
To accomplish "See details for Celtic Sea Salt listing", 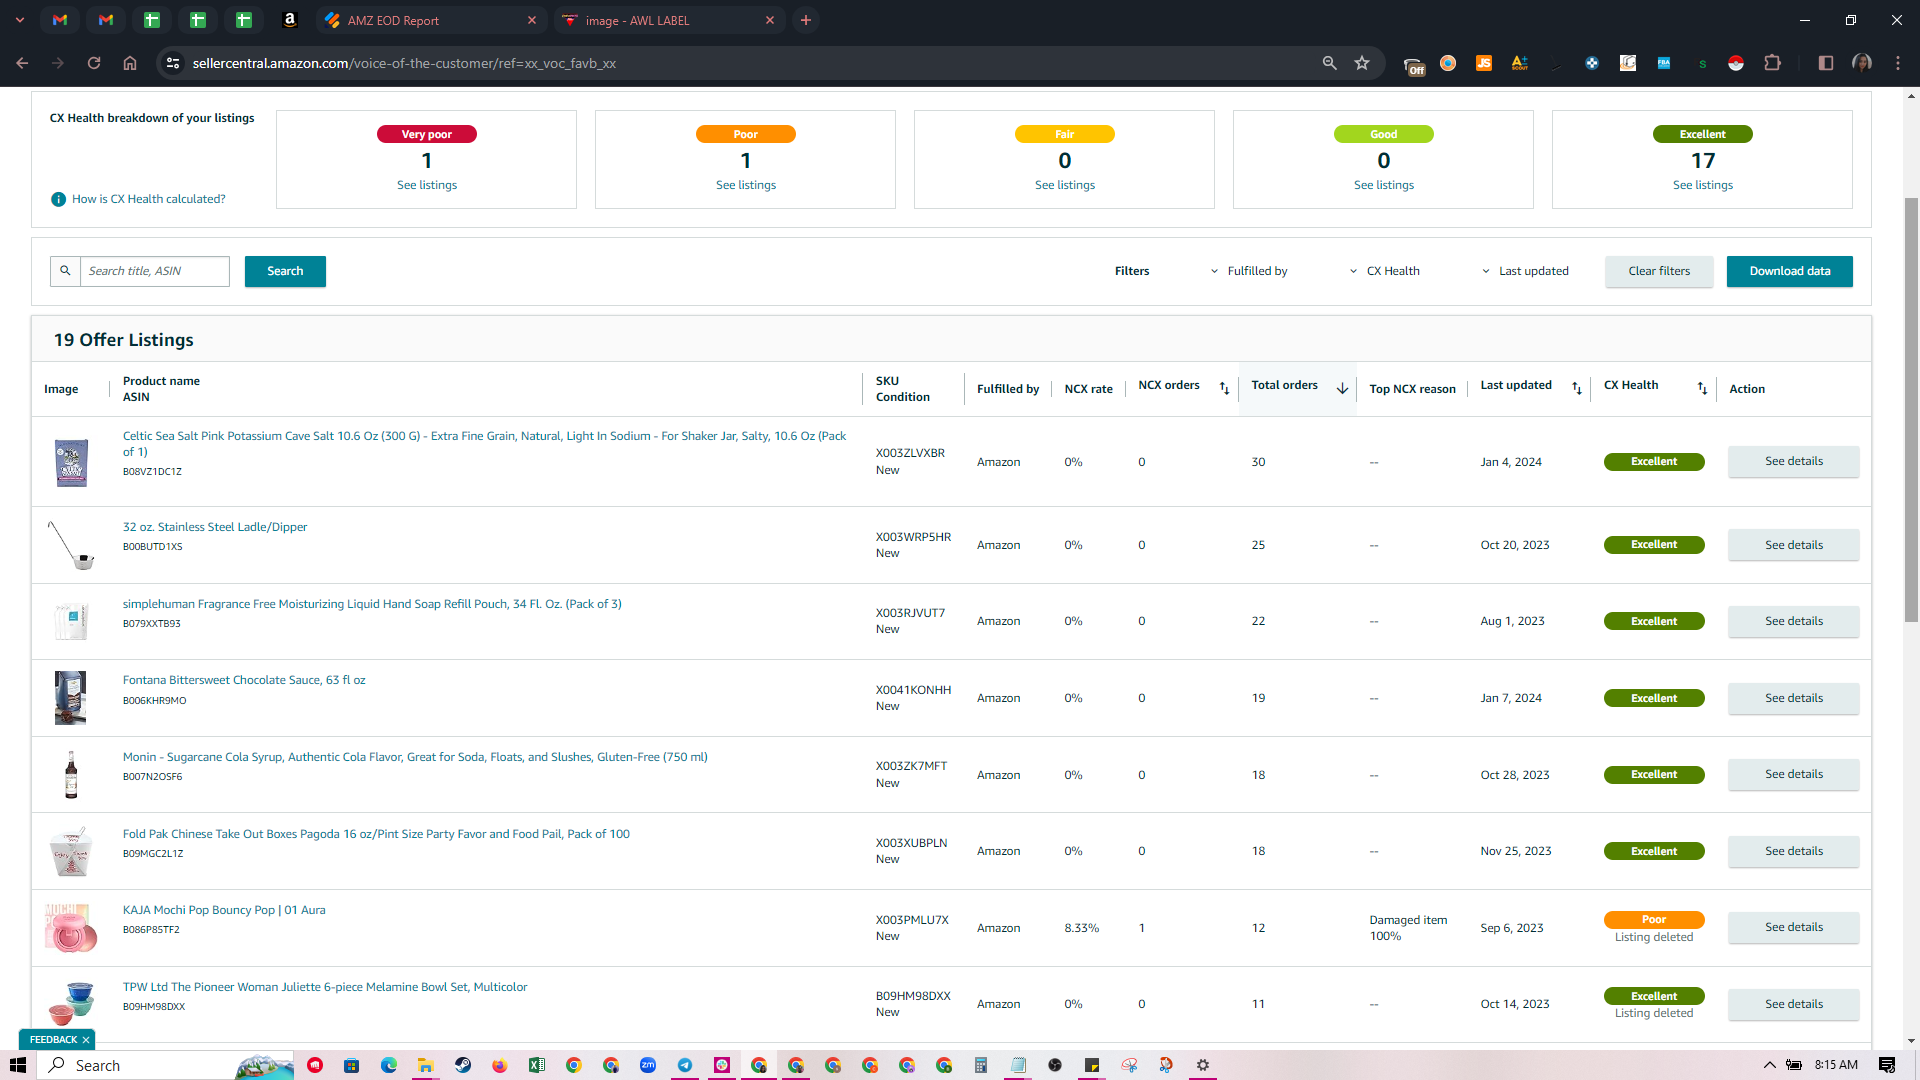I will (x=1794, y=461).
